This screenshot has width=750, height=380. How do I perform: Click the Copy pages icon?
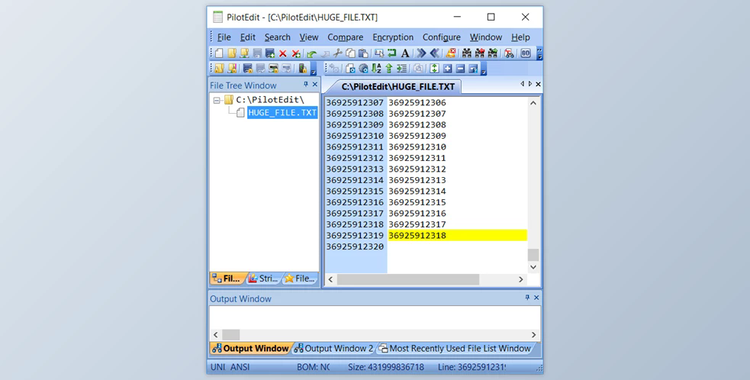coord(351,53)
